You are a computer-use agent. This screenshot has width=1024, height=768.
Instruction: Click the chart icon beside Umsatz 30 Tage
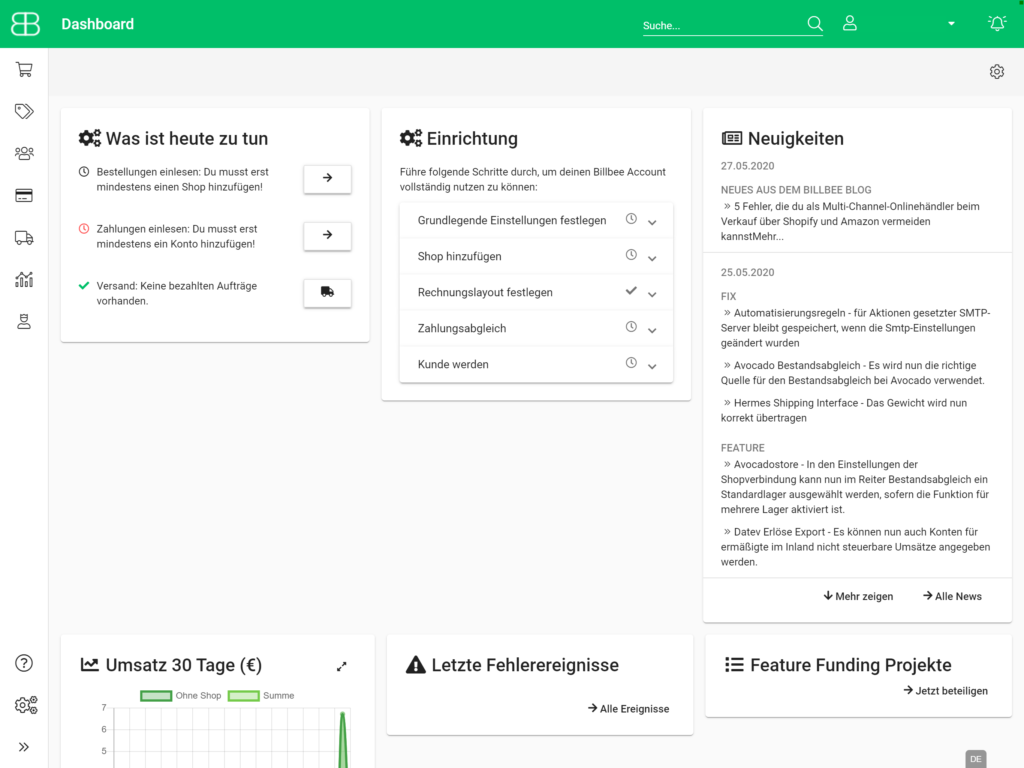coord(89,665)
